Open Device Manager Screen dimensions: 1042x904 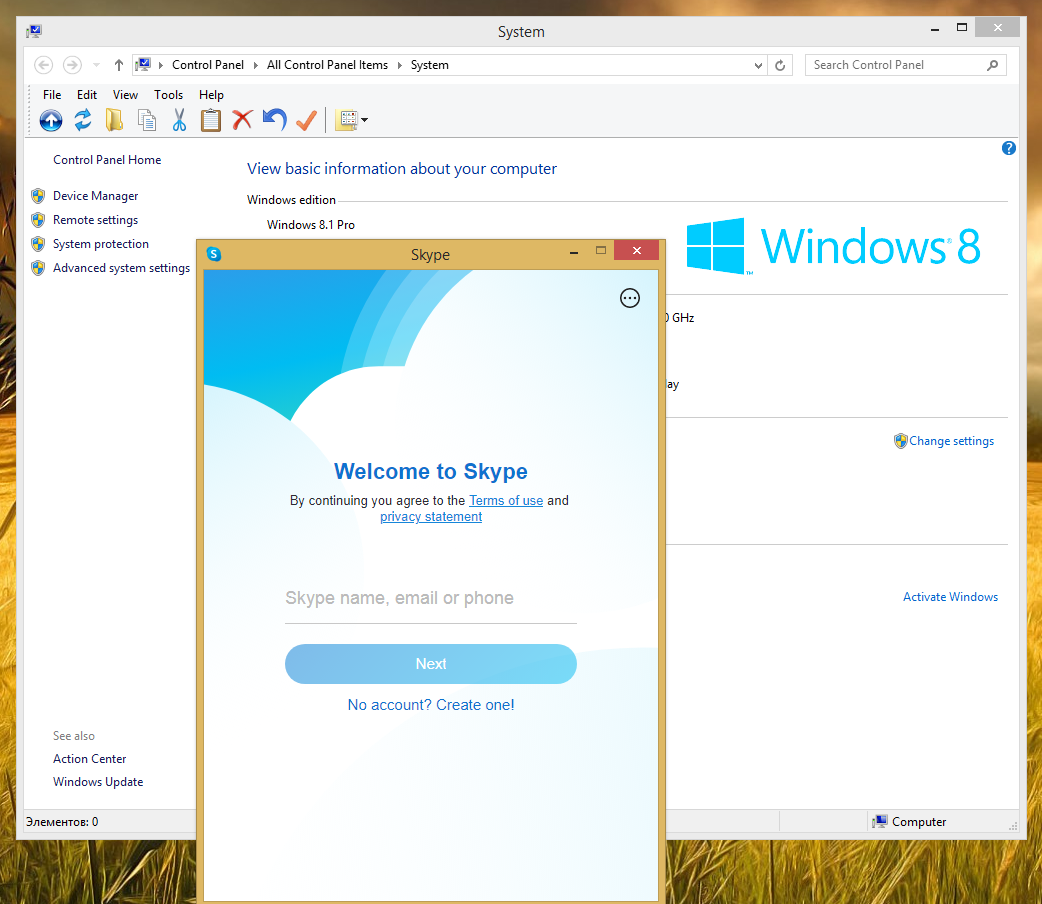(x=96, y=196)
